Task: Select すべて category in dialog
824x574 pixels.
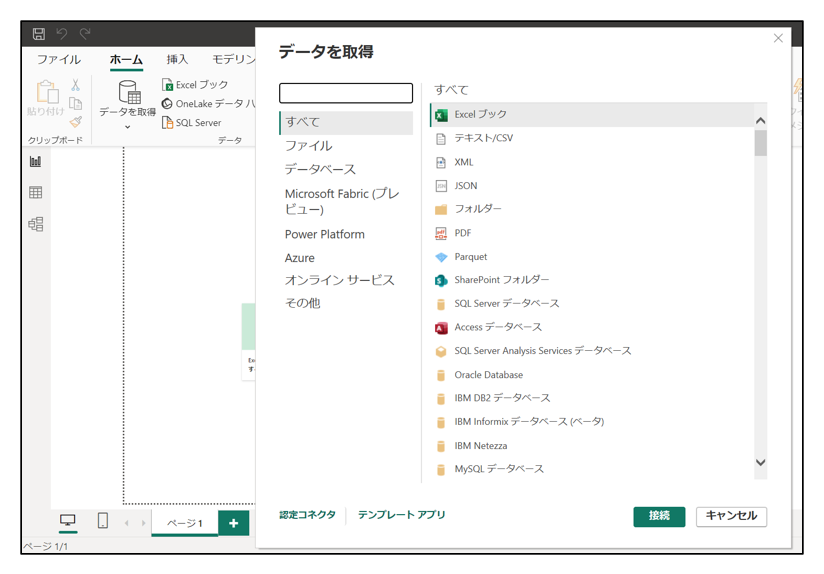Action: [346, 122]
